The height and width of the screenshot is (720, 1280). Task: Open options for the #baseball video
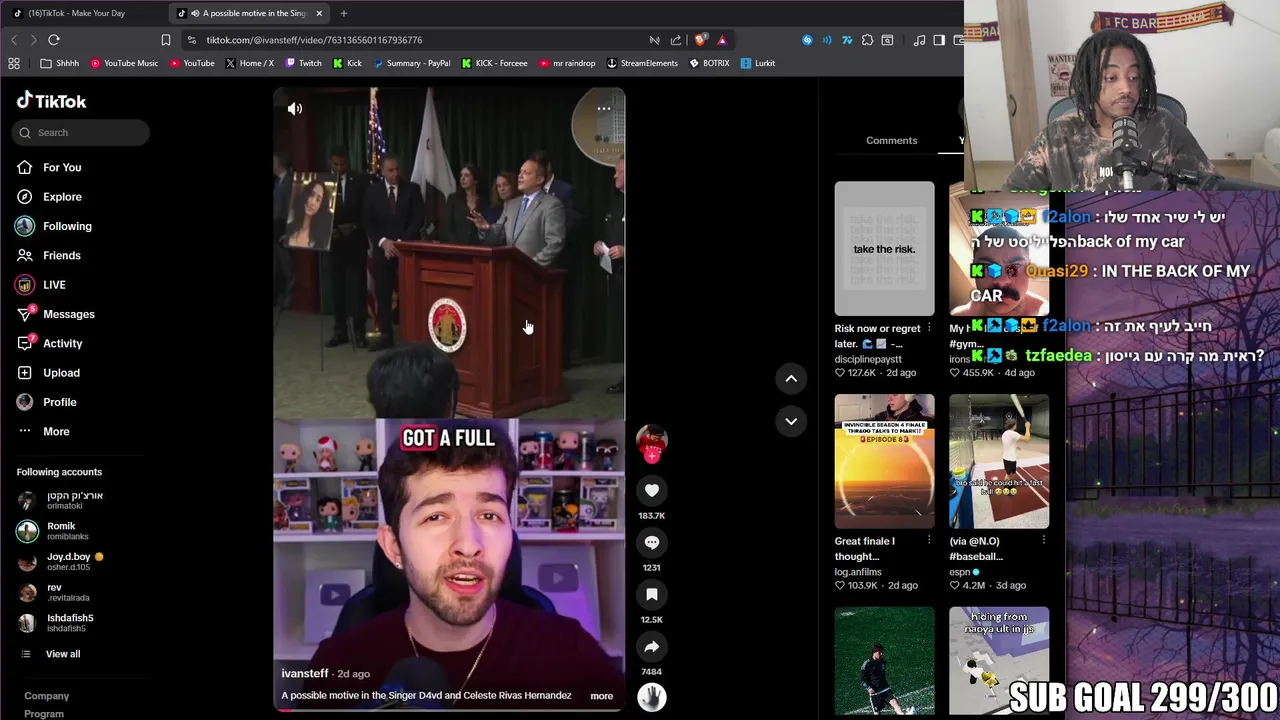pyautogui.click(x=1043, y=541)
